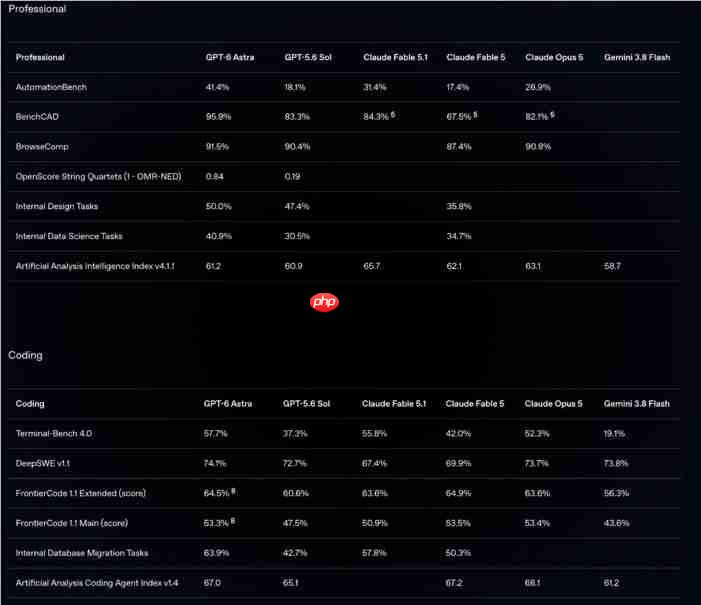Click the 'BenchCAD' row label

[37, 117]
